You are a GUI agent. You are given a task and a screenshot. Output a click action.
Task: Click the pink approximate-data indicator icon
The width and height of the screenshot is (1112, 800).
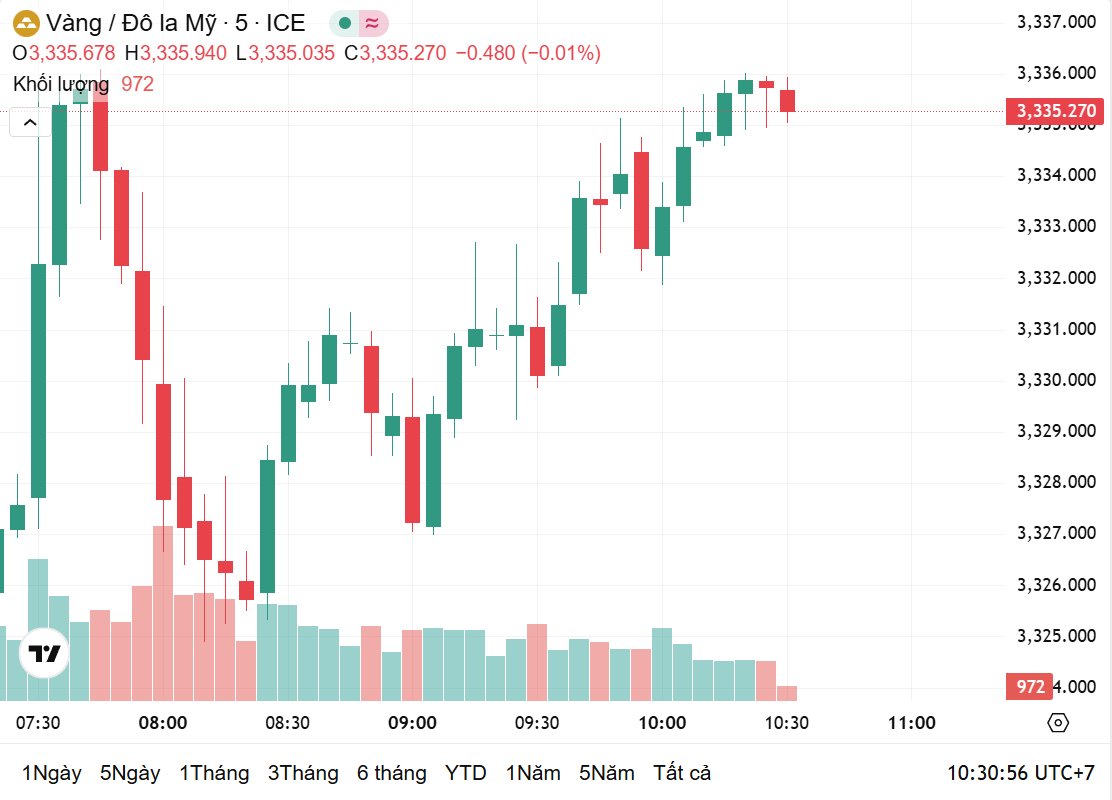point(372,23)
